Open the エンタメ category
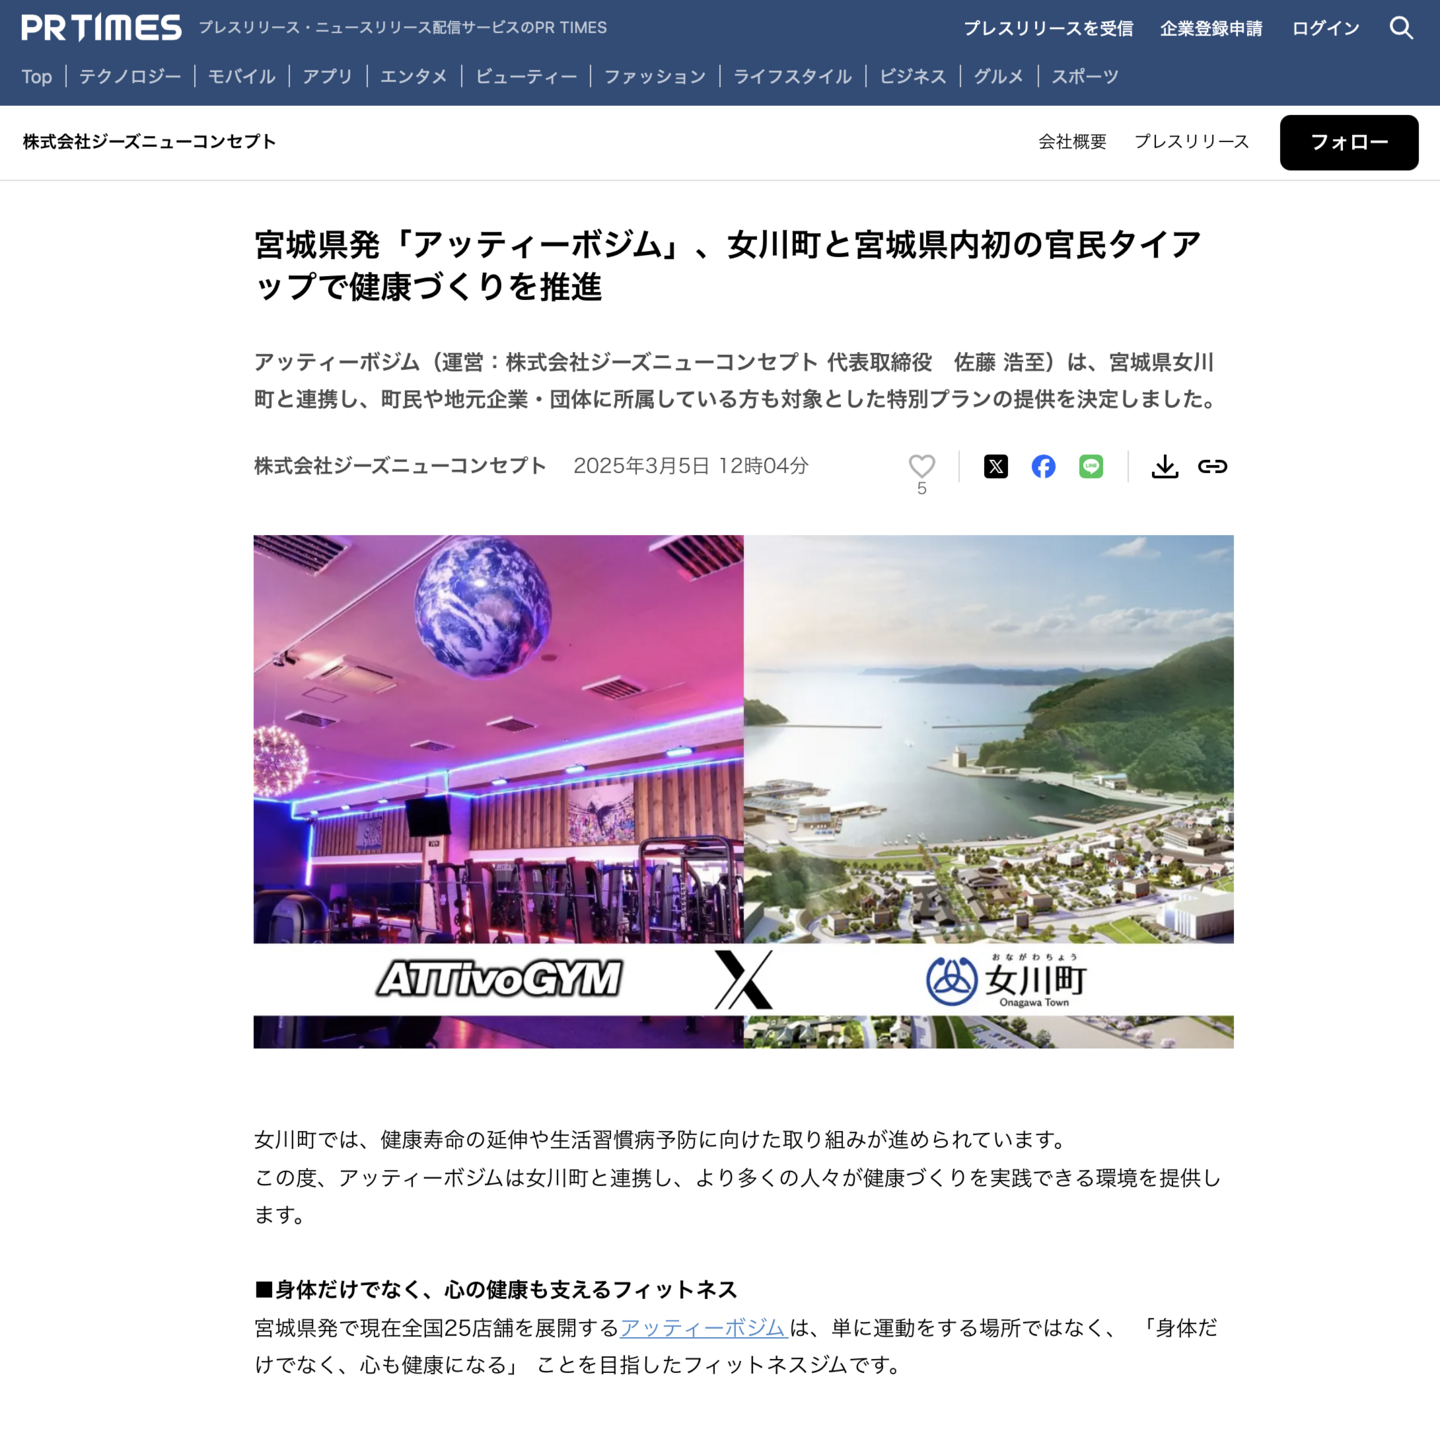Screen dimensions: 1440x1434 click(413, 76)
